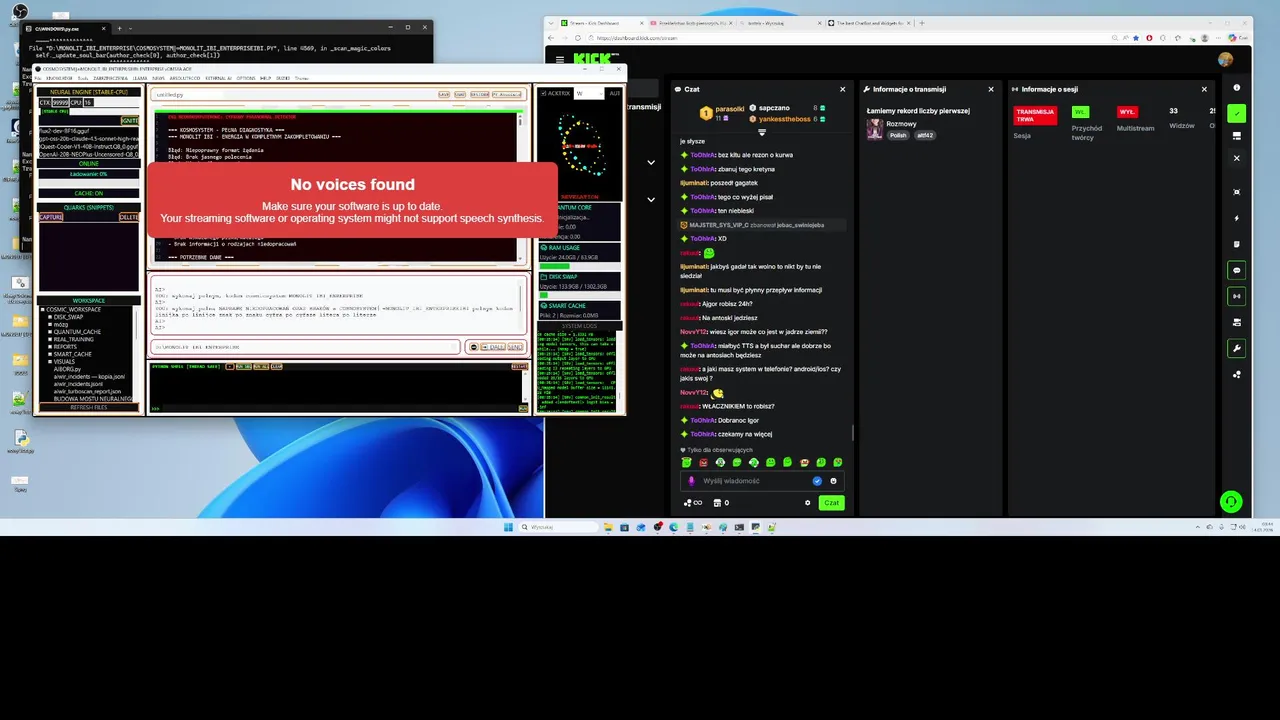This screenshot has height=720, width=1280.
Task: Click the purple microphone icon in chat input
Action: point(690,481)
